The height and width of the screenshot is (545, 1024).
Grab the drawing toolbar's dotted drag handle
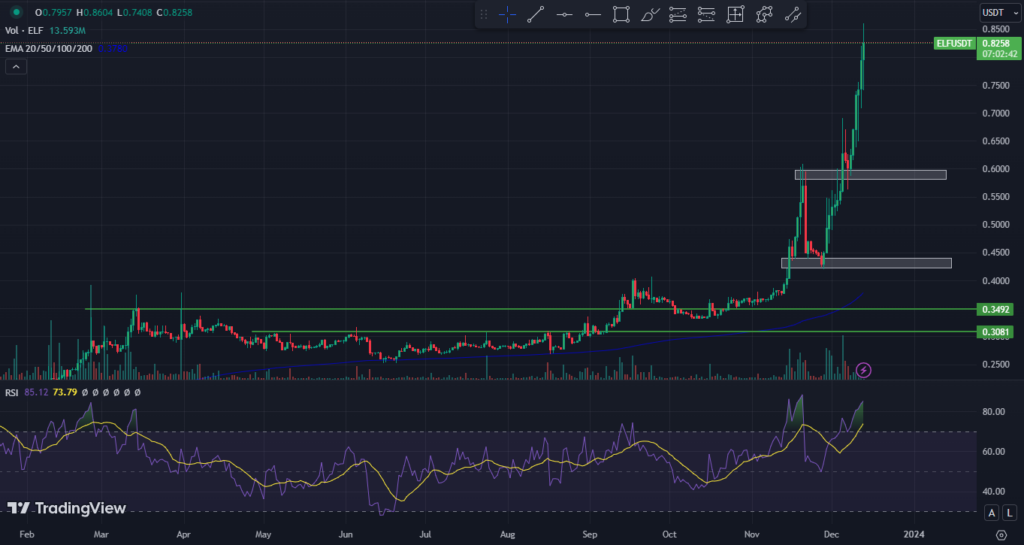pos(484,14)
